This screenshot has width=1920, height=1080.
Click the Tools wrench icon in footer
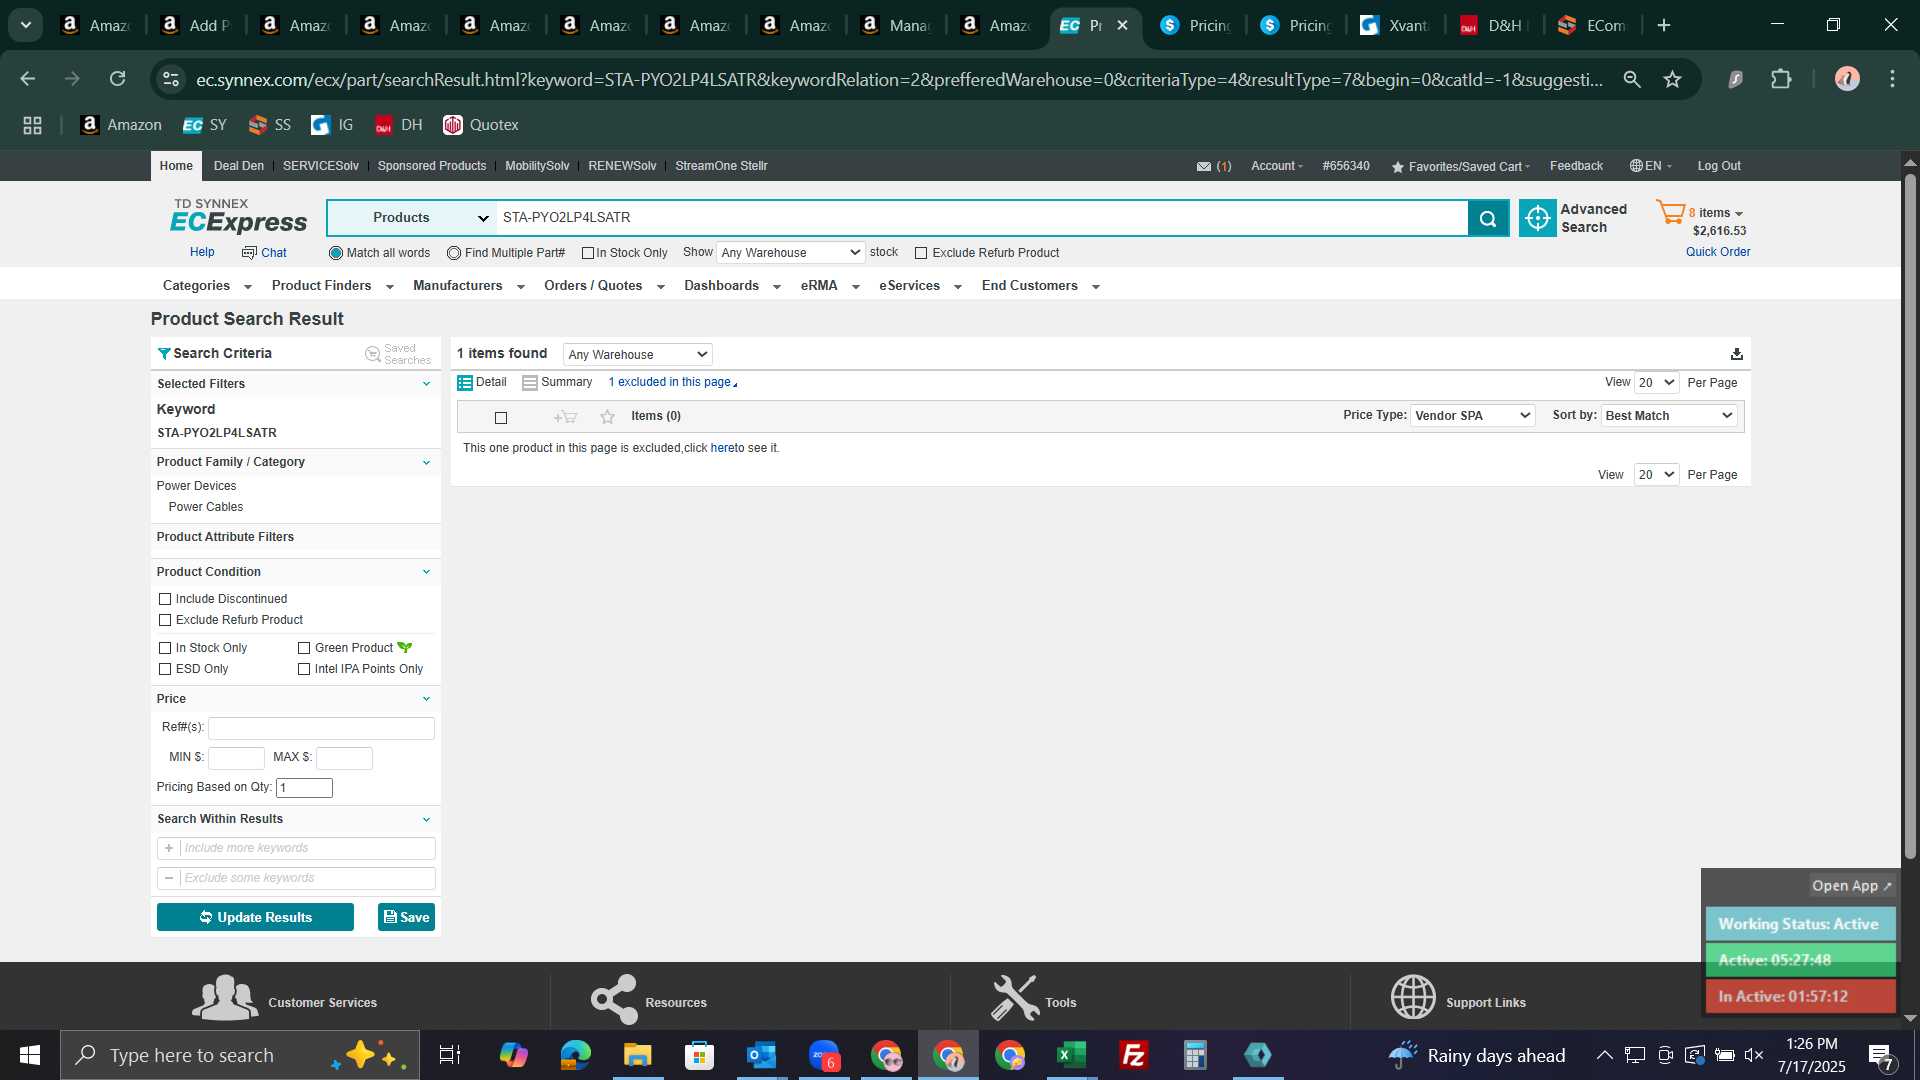[1015, 998]
